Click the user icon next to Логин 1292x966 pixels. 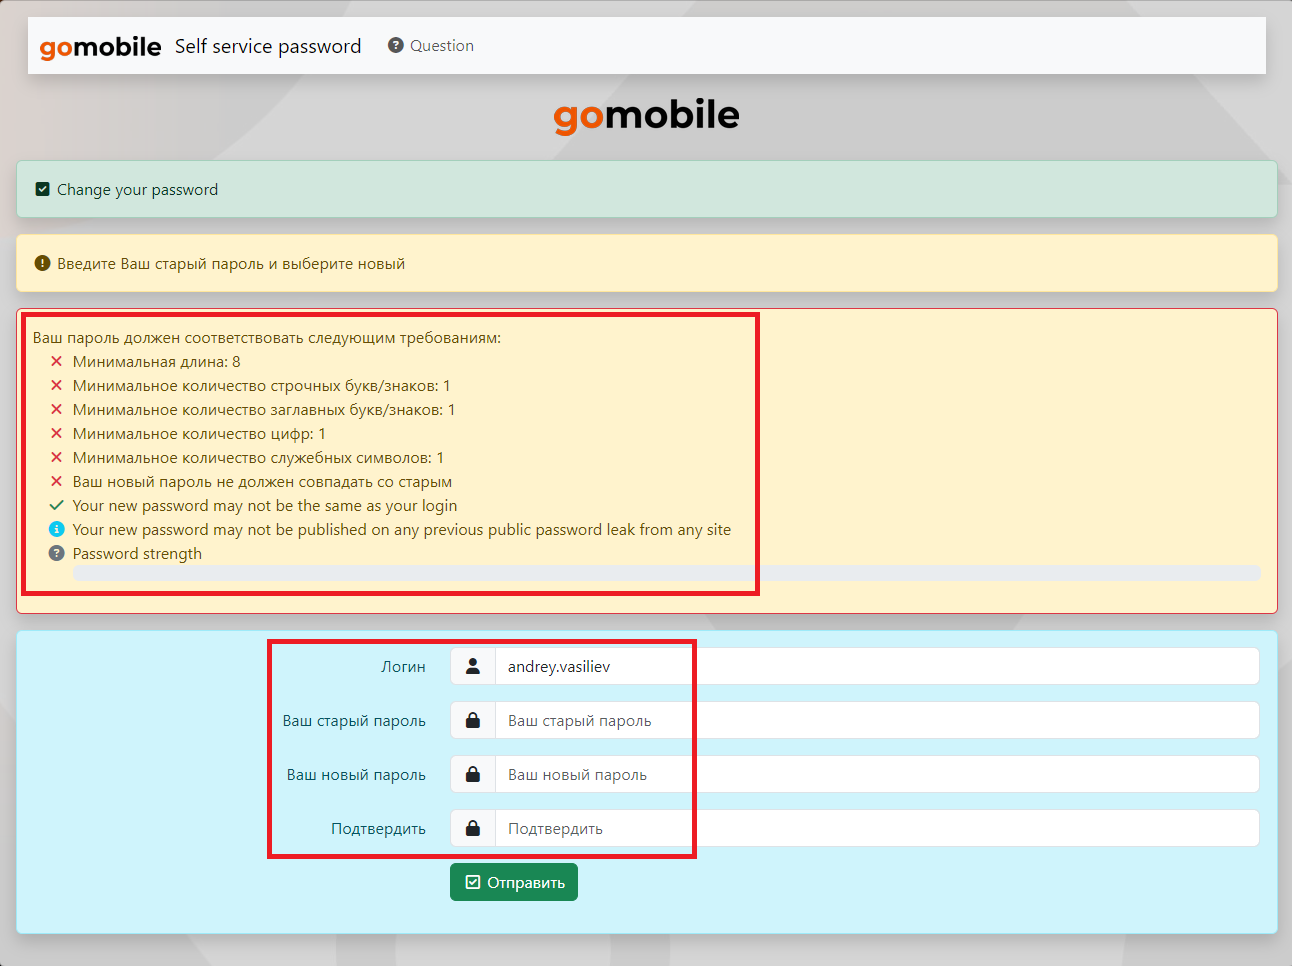pyautogui.click(x=473, y=666)
